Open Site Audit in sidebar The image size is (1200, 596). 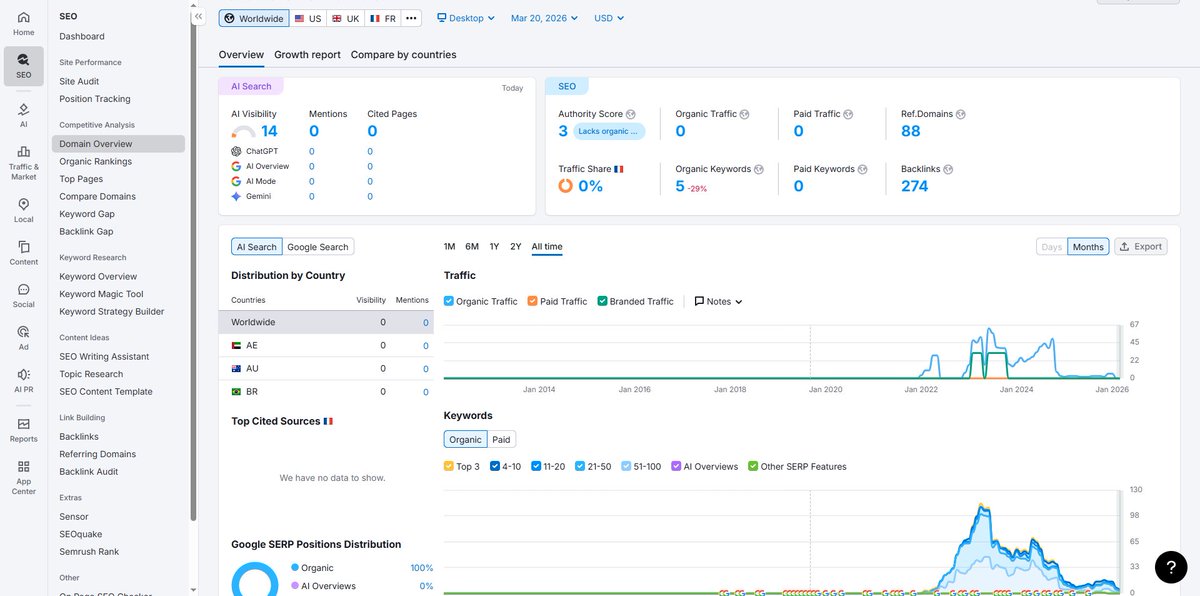tap(79, 82)
